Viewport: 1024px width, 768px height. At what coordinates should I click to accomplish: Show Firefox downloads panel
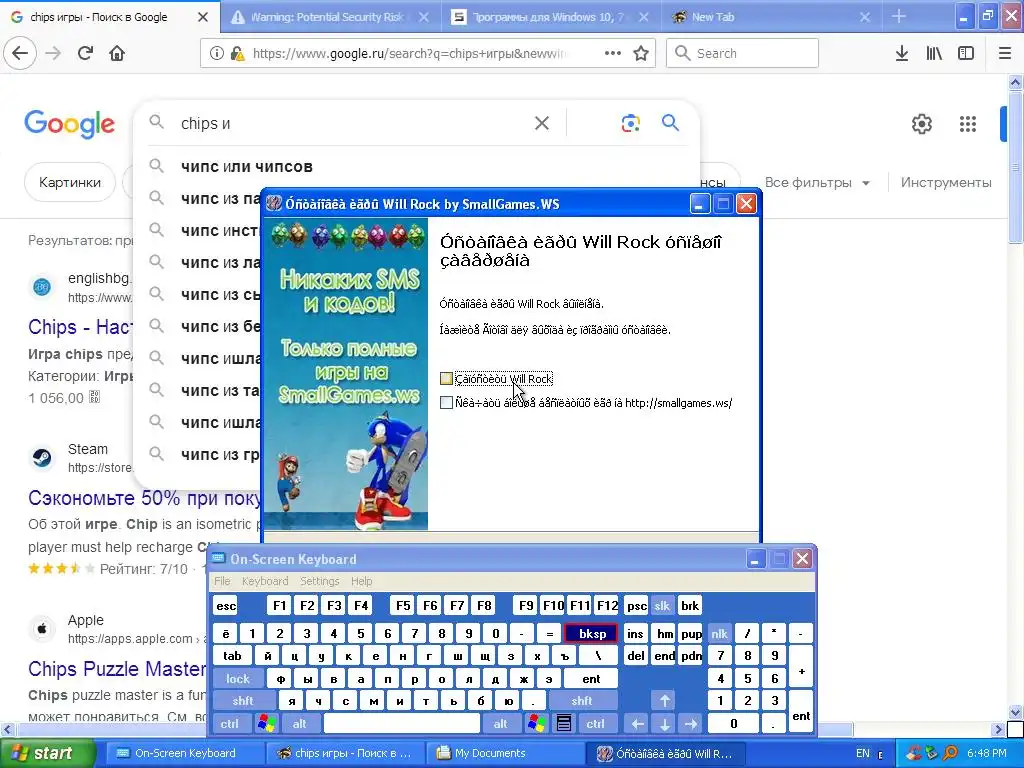(x=902, y=53)
